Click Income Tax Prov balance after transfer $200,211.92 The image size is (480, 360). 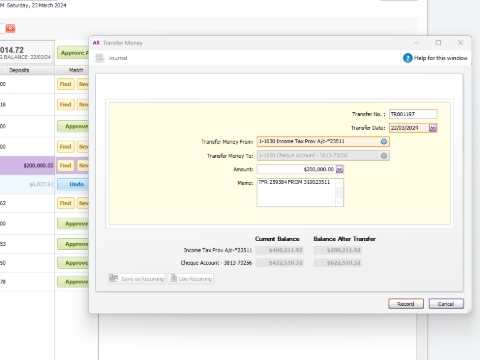(x=338, y=250)
